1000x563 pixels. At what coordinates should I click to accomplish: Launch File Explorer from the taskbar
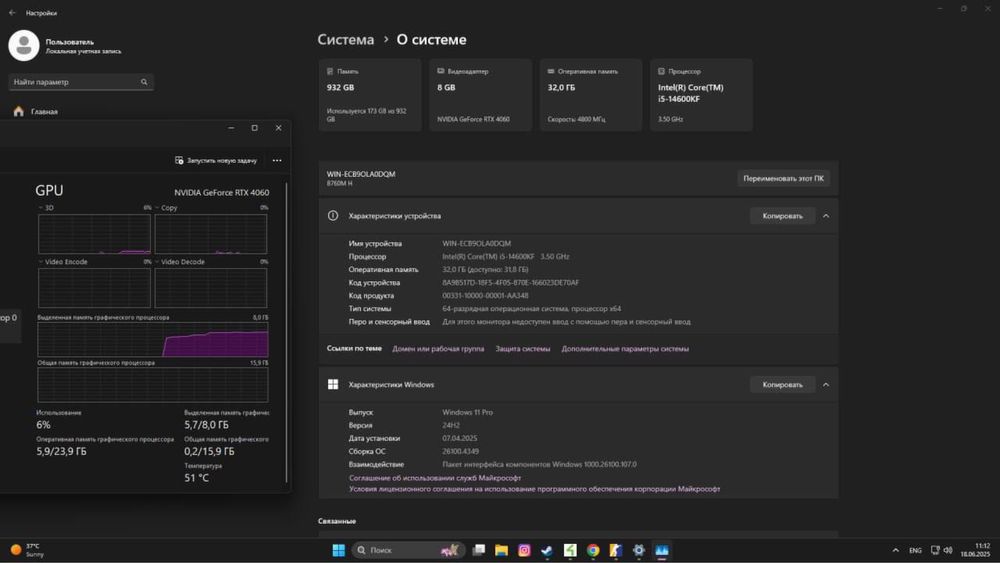[x=501, y=550]
